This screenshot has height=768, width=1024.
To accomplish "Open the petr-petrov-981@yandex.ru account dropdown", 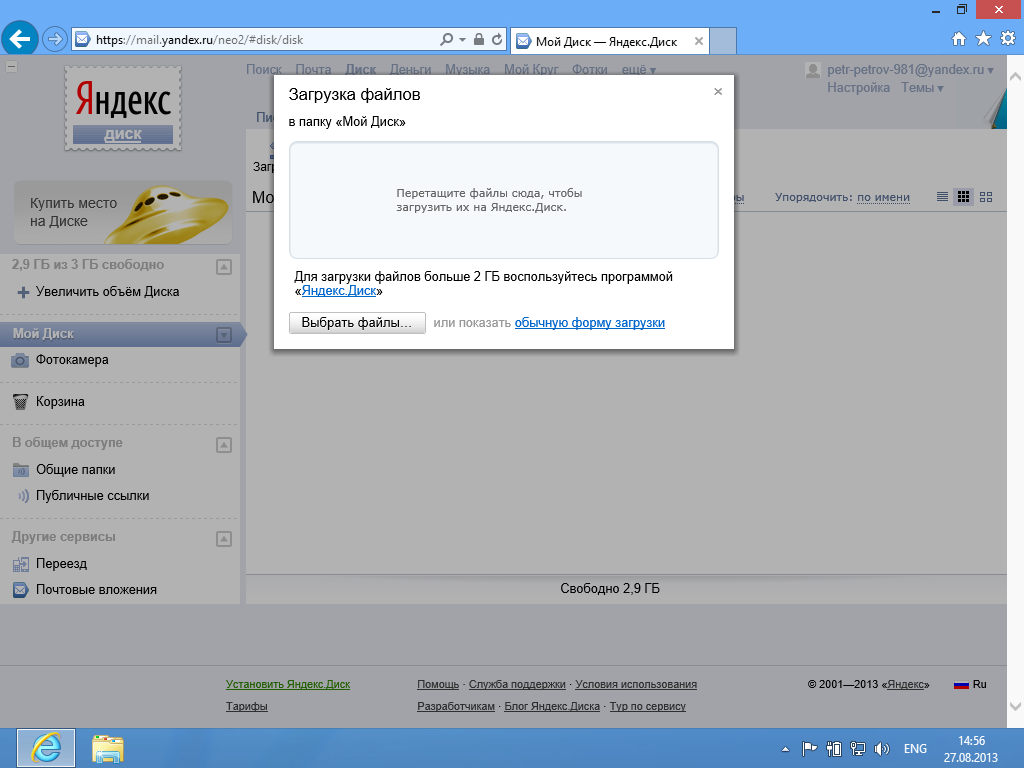I will [x=910, y=69].
